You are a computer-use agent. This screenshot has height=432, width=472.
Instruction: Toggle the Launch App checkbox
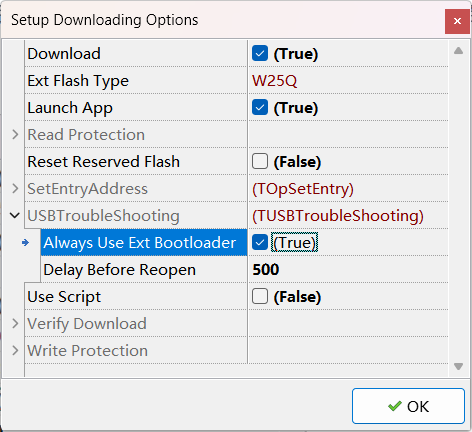click(x=260, y=108)
